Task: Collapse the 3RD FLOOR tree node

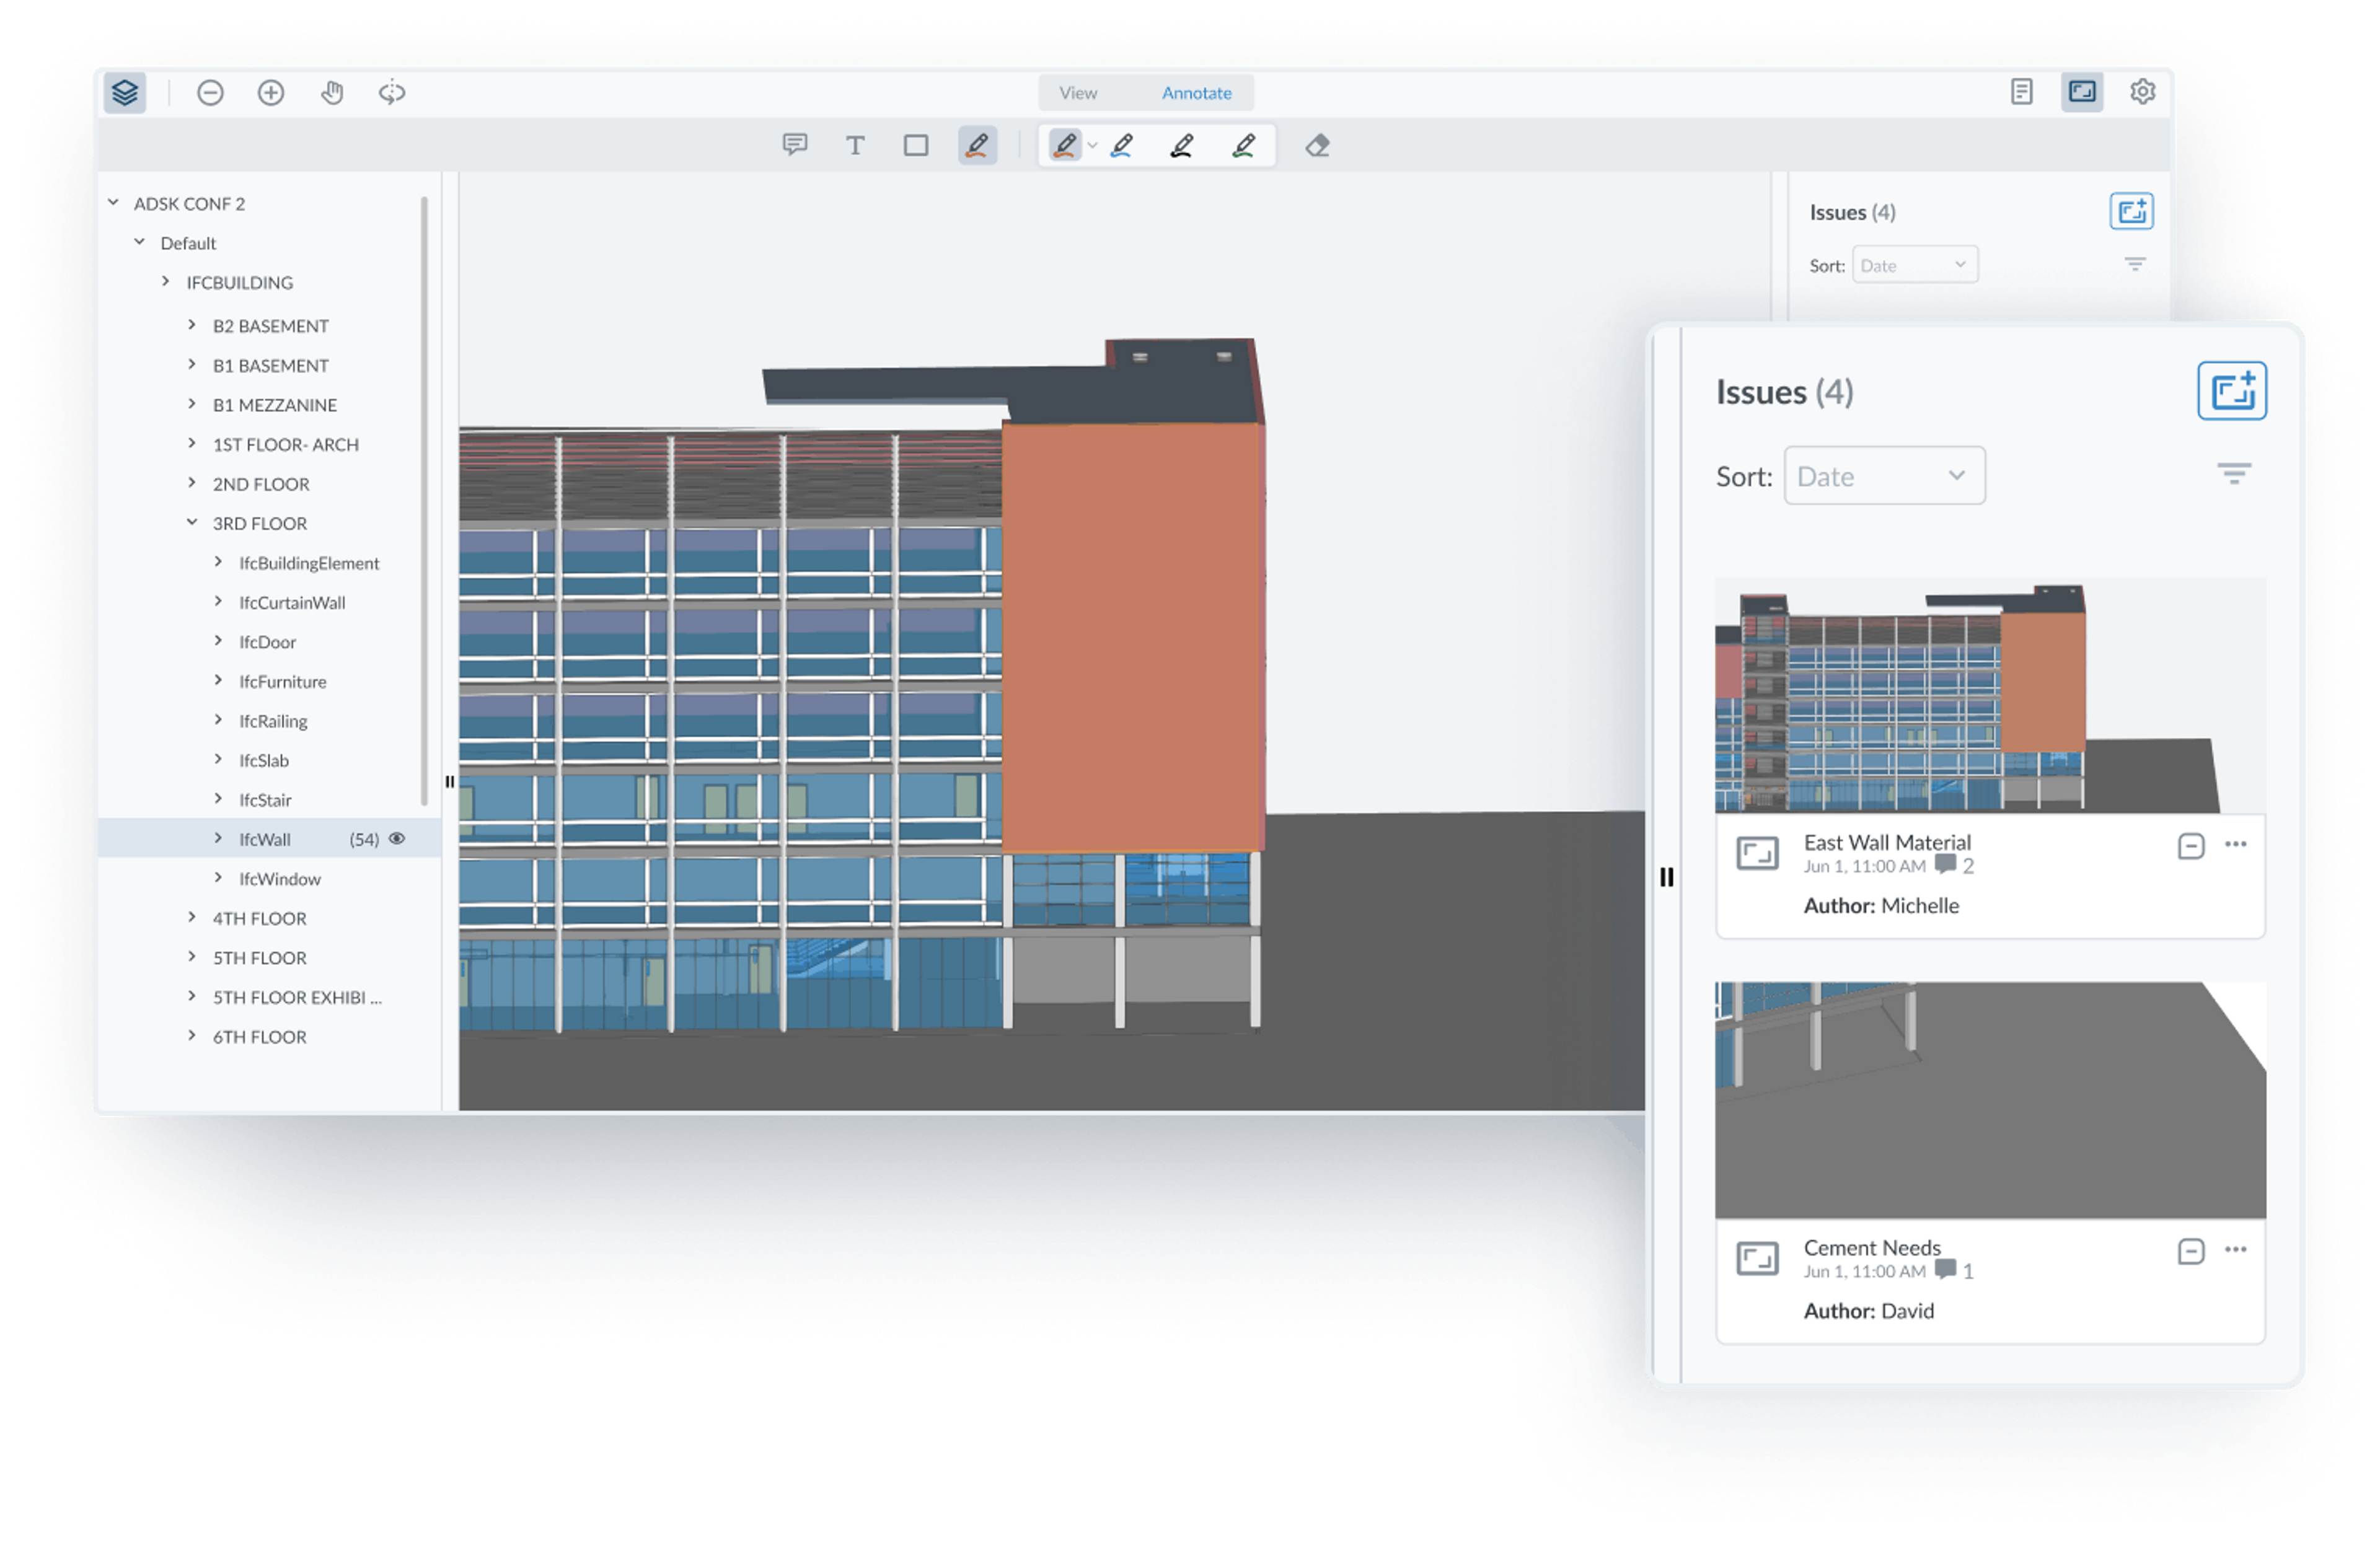Action: point(192,523)
